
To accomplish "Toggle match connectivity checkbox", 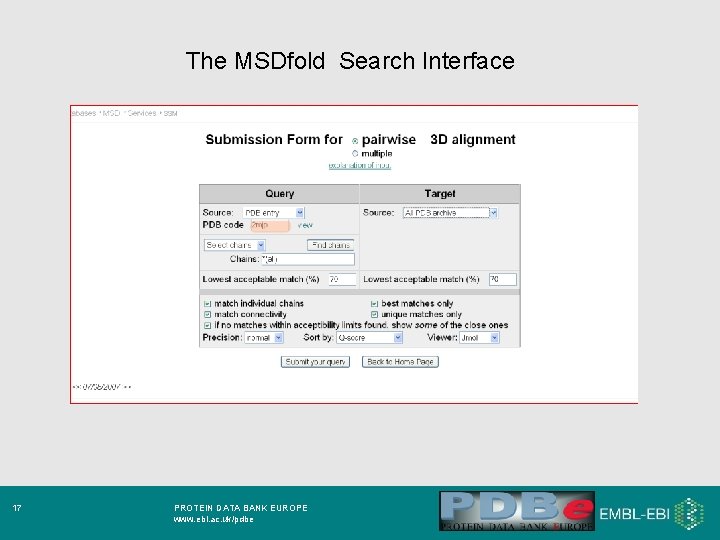I will click(208, 315).
